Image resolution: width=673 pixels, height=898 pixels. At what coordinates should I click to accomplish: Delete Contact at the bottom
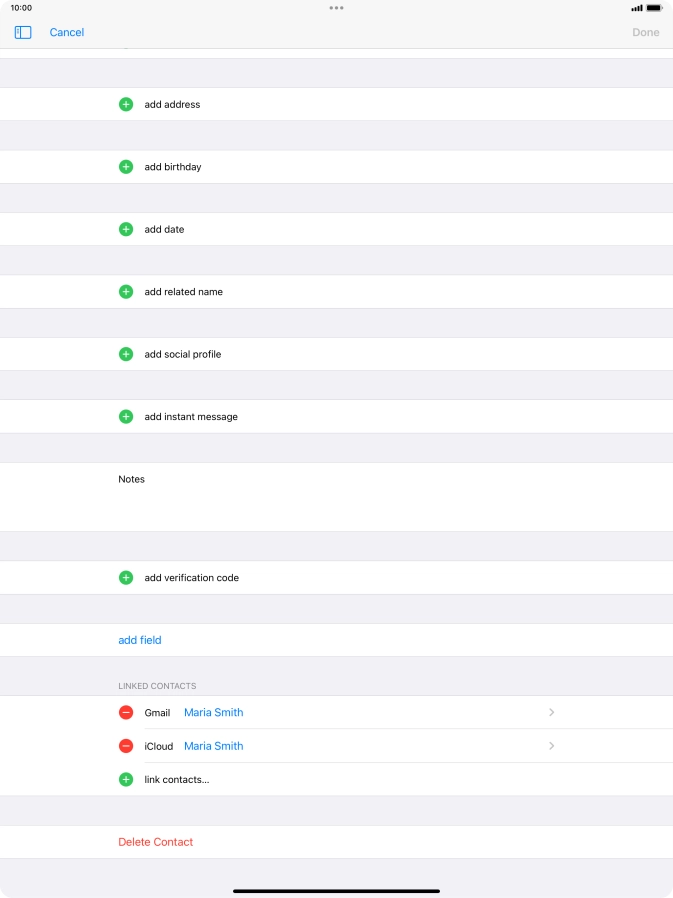[156, 842]
